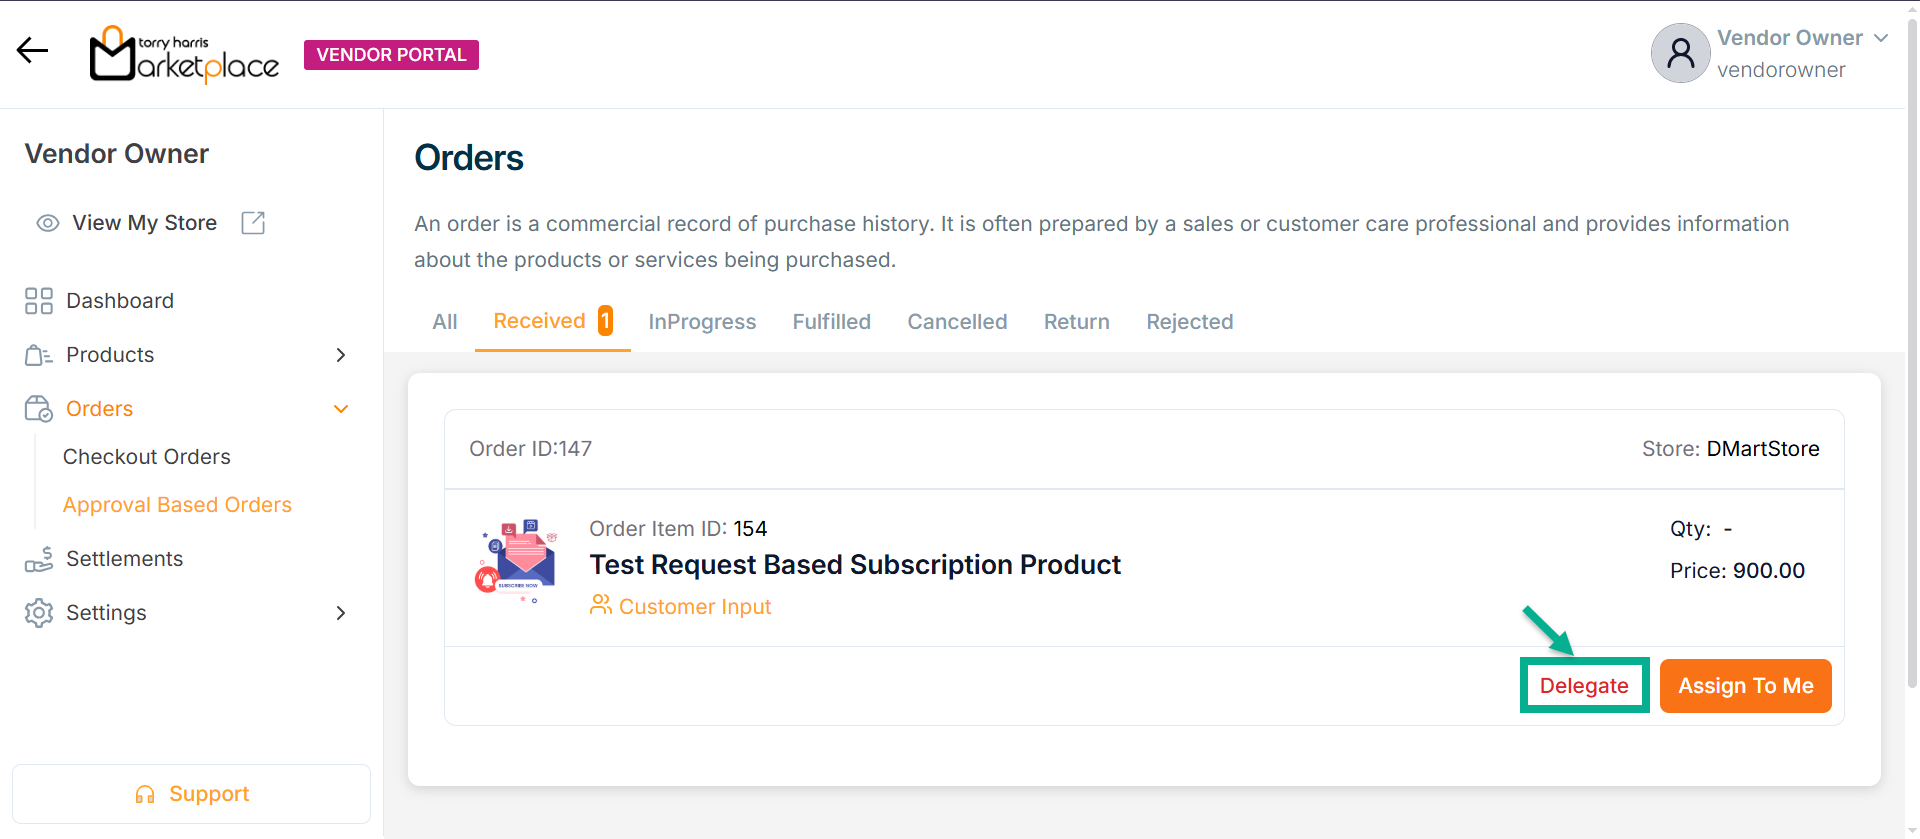Click the Dashboard grid icon

pos(39,301)
